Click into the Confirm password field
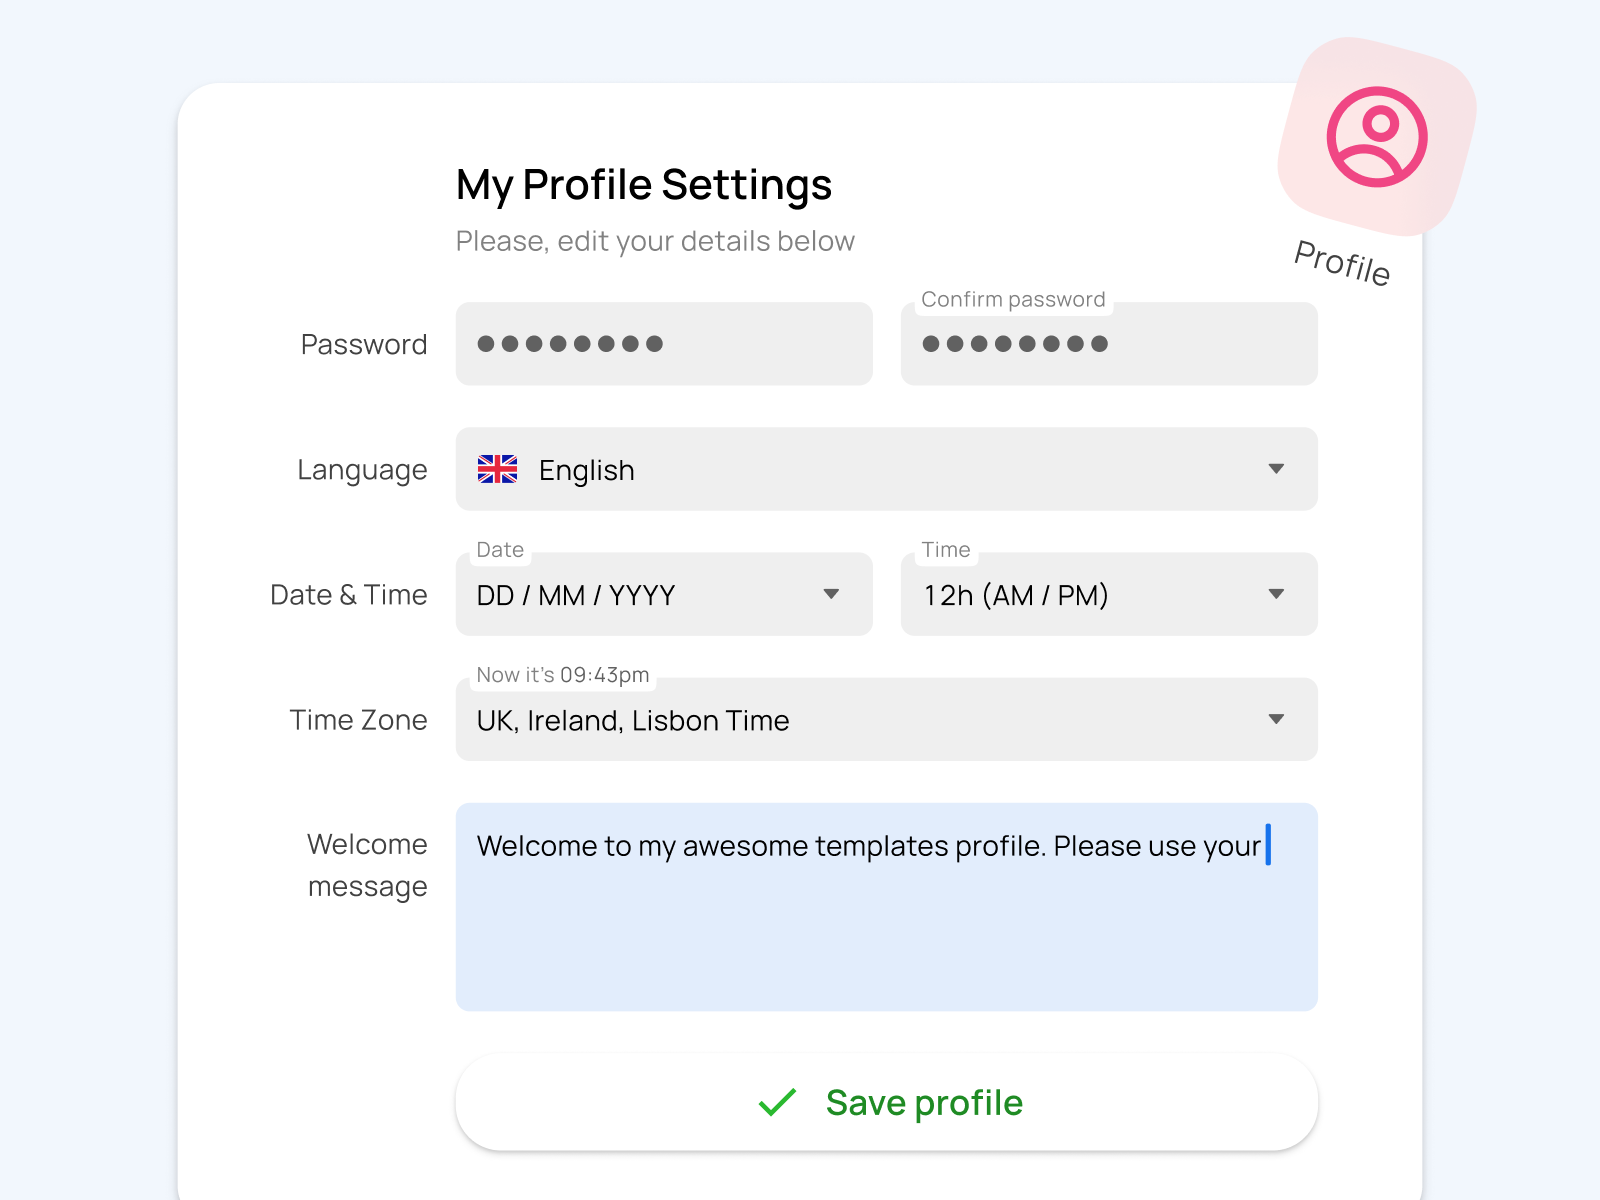The image size is (1600, 1200). point(1109,344)
